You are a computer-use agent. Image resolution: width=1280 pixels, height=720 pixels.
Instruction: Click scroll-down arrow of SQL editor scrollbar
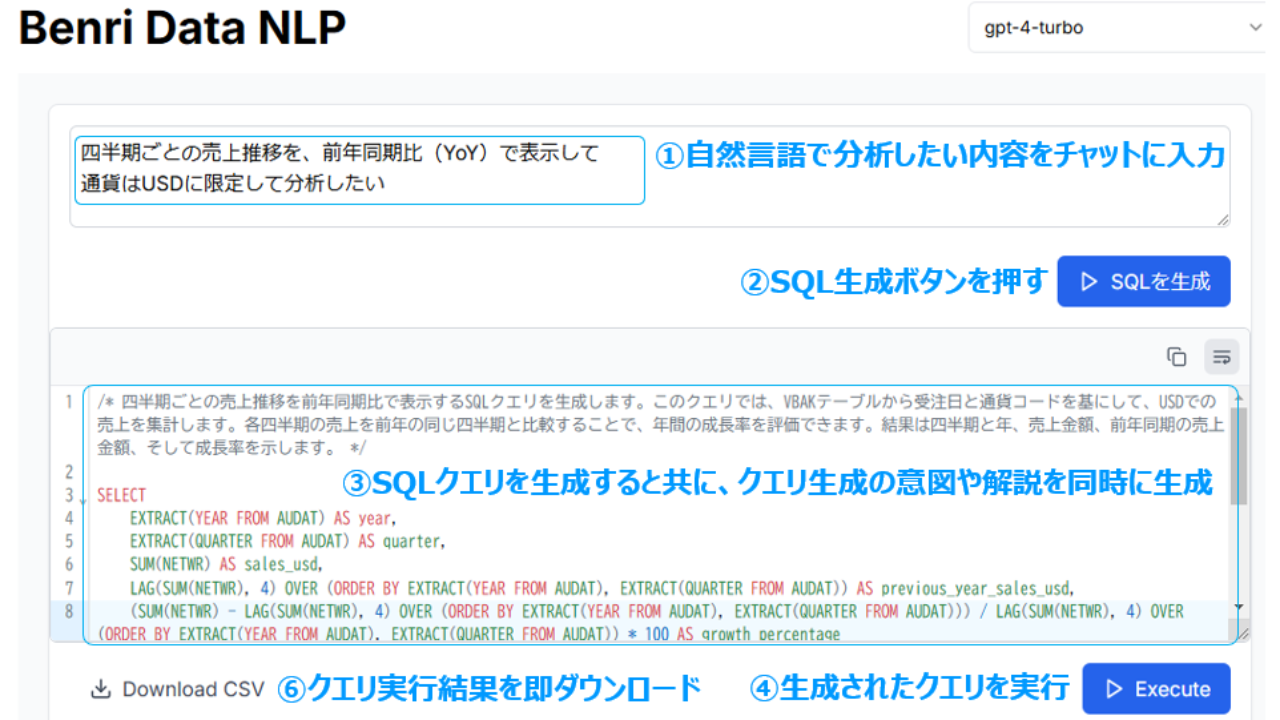tap(1240, 606)
